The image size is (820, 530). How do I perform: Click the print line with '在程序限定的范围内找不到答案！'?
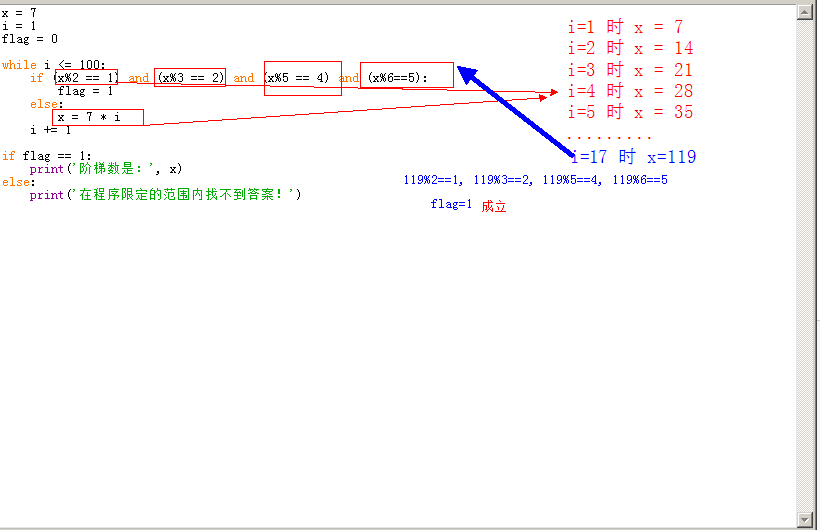coord(165,195)
